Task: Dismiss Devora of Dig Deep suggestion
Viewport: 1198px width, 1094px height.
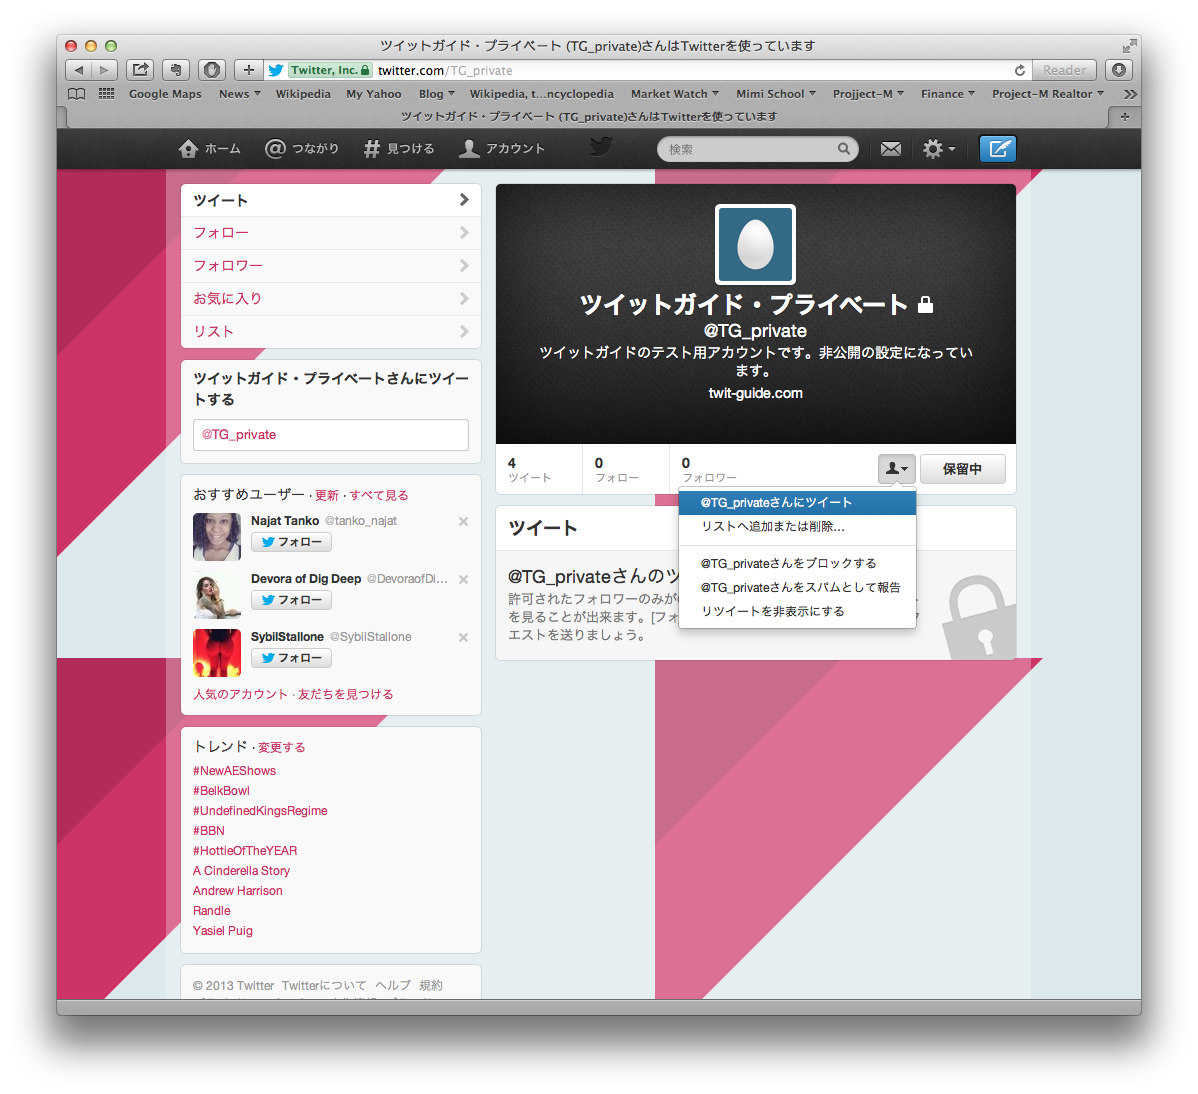Action: 463,580
